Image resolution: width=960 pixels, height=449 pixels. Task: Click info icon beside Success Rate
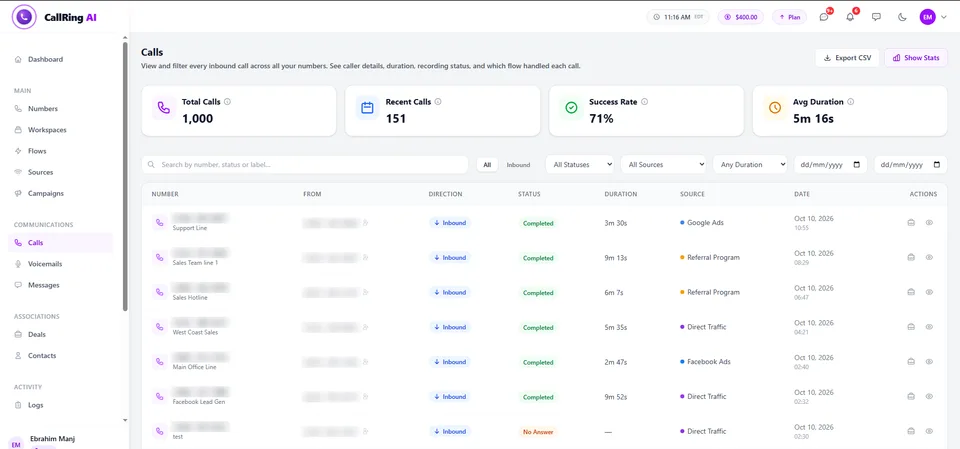click(x=644, y=102)
